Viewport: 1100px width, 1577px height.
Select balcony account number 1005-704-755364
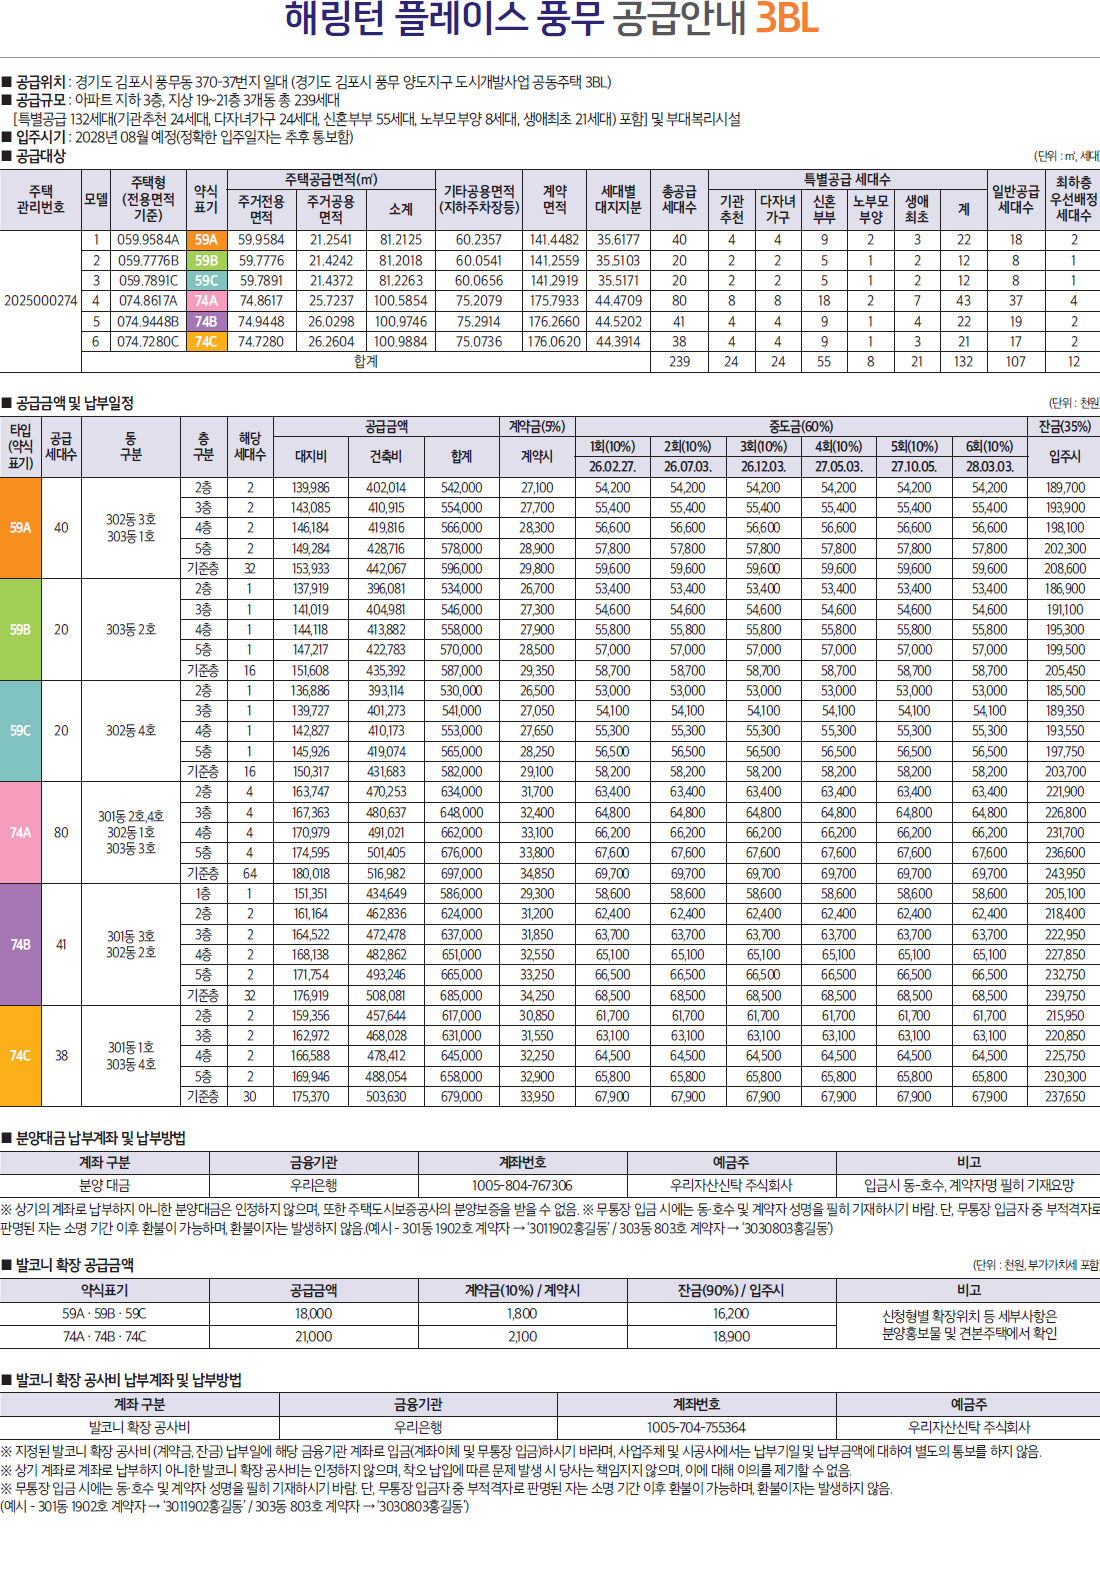coord(696,1428)
